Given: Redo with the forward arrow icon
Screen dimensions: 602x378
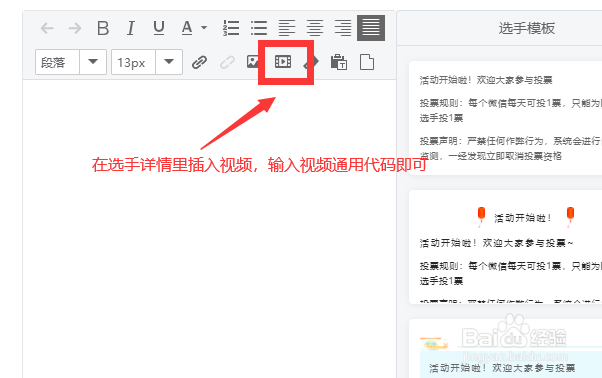Looking at the screenshot, I should pyautogui.click(x=74, y=28).
